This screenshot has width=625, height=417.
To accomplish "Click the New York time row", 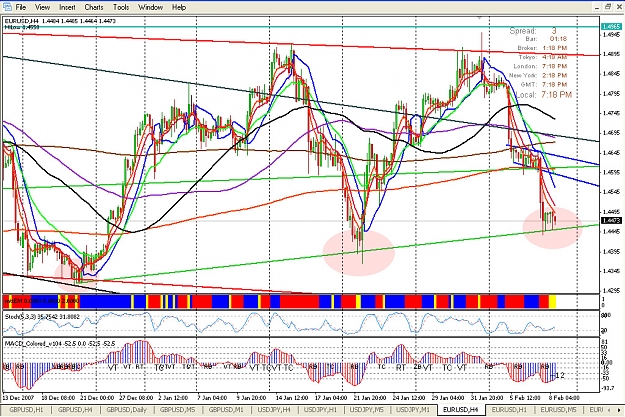I will point(538,75).
